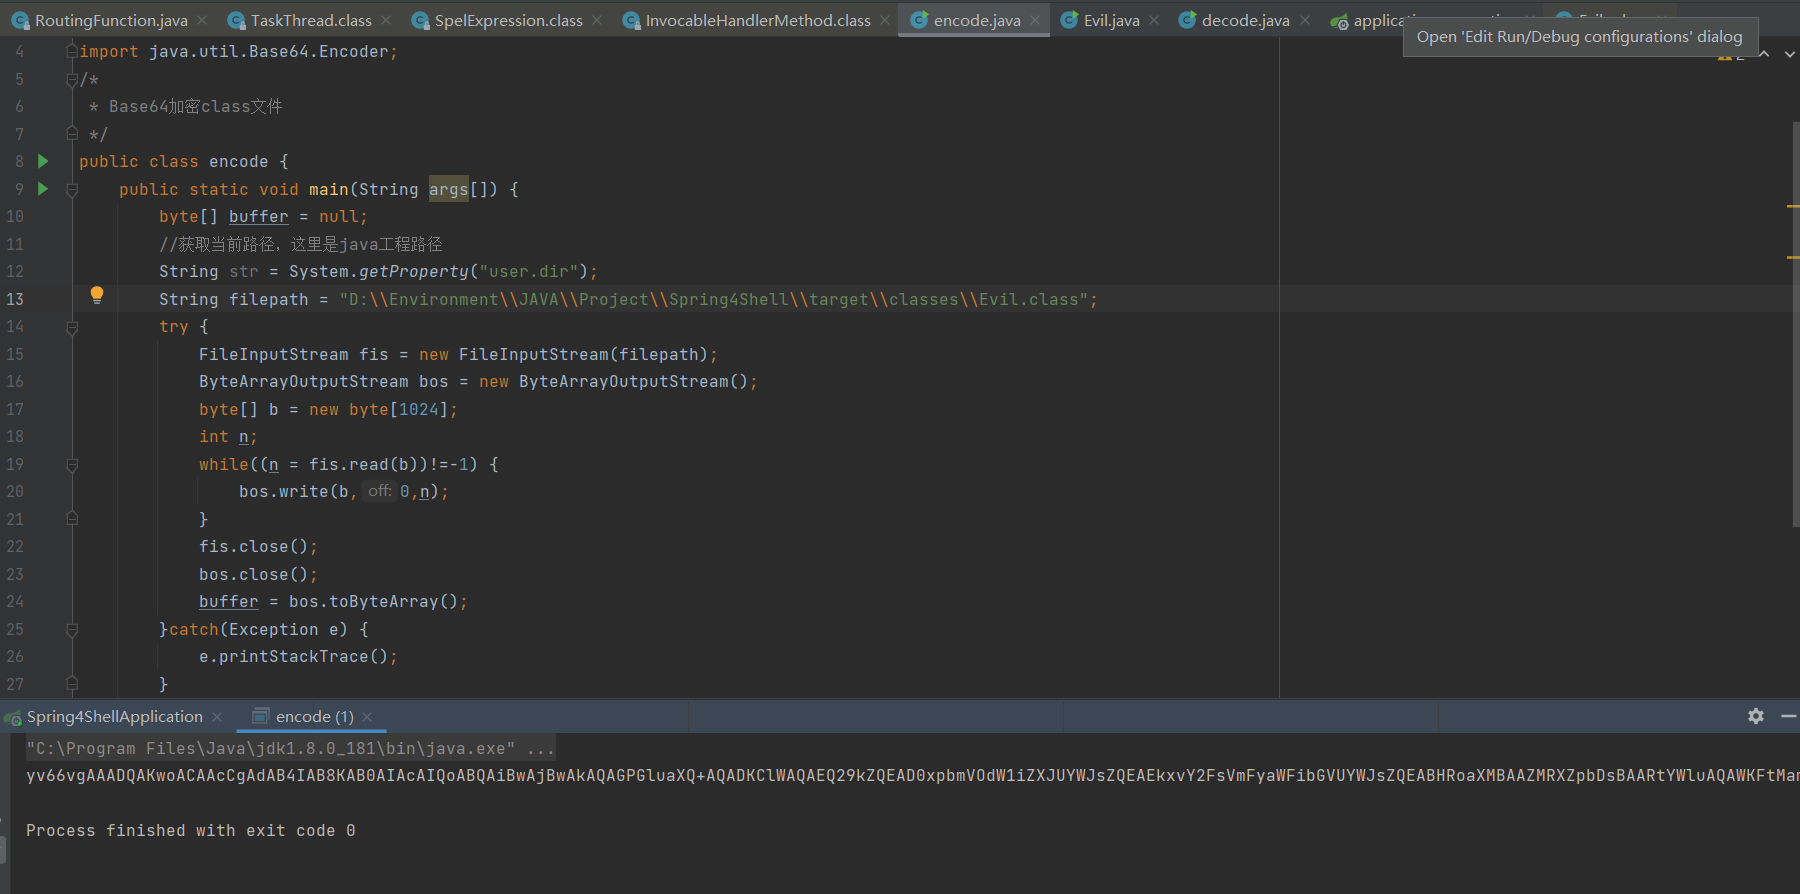Collapse the while loop fold on line 19
The width and height of the screenshot is (1800, 894).
[x=72, y=465]
